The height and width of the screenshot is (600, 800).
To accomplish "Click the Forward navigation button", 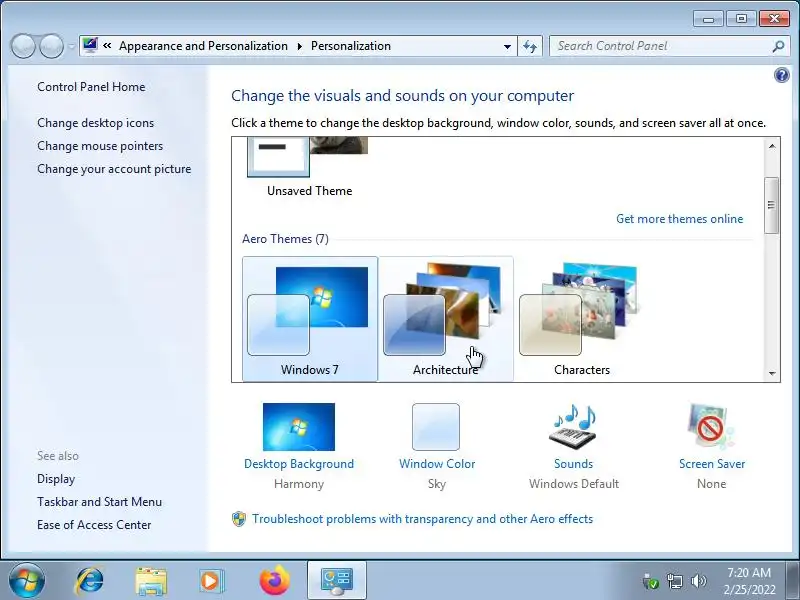I will [52, 46].
